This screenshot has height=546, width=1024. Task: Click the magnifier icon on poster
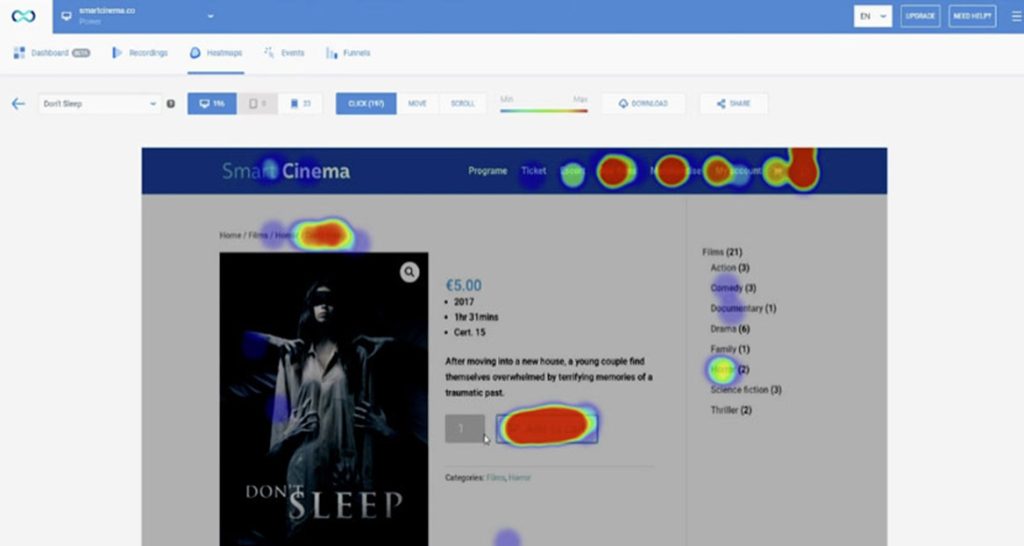tap(409, 272)
